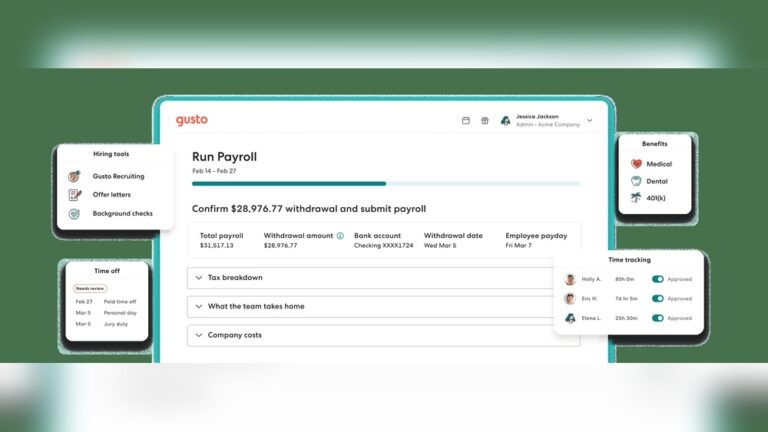This screenshot has width=768, height=432.
Task: Click the Run Payroll progress bar
Action: coord(386,184)
